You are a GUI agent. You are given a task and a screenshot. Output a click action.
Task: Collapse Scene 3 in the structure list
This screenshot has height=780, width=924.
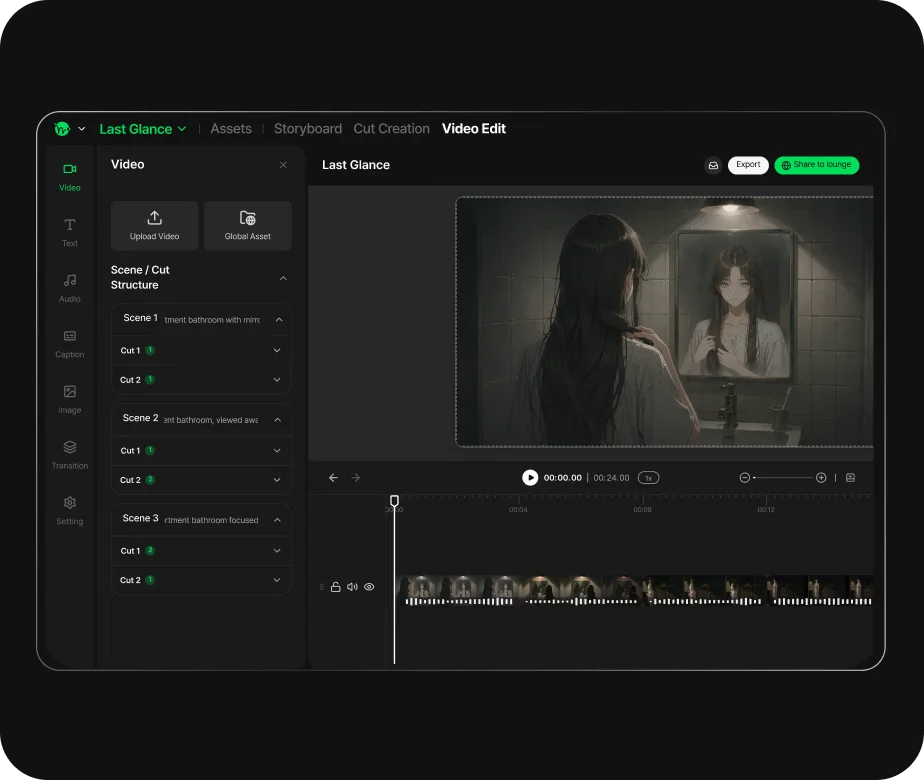[278, 520]
